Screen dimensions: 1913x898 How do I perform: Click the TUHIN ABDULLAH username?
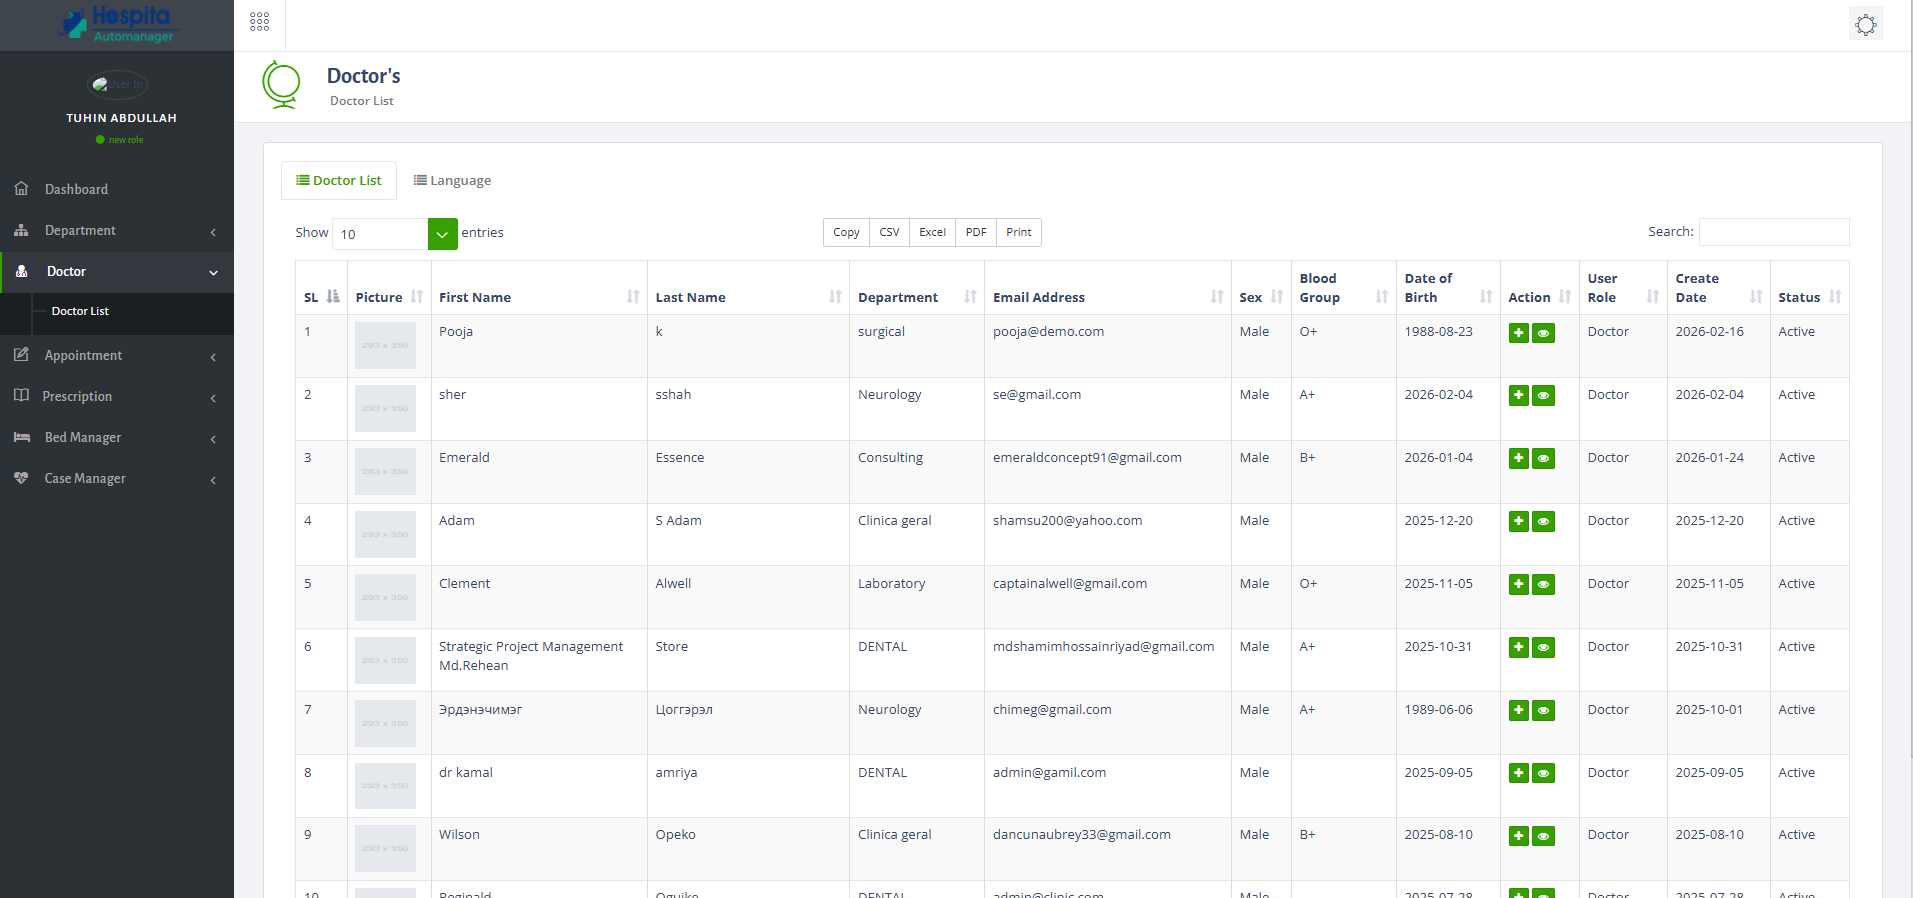point(121,118)
